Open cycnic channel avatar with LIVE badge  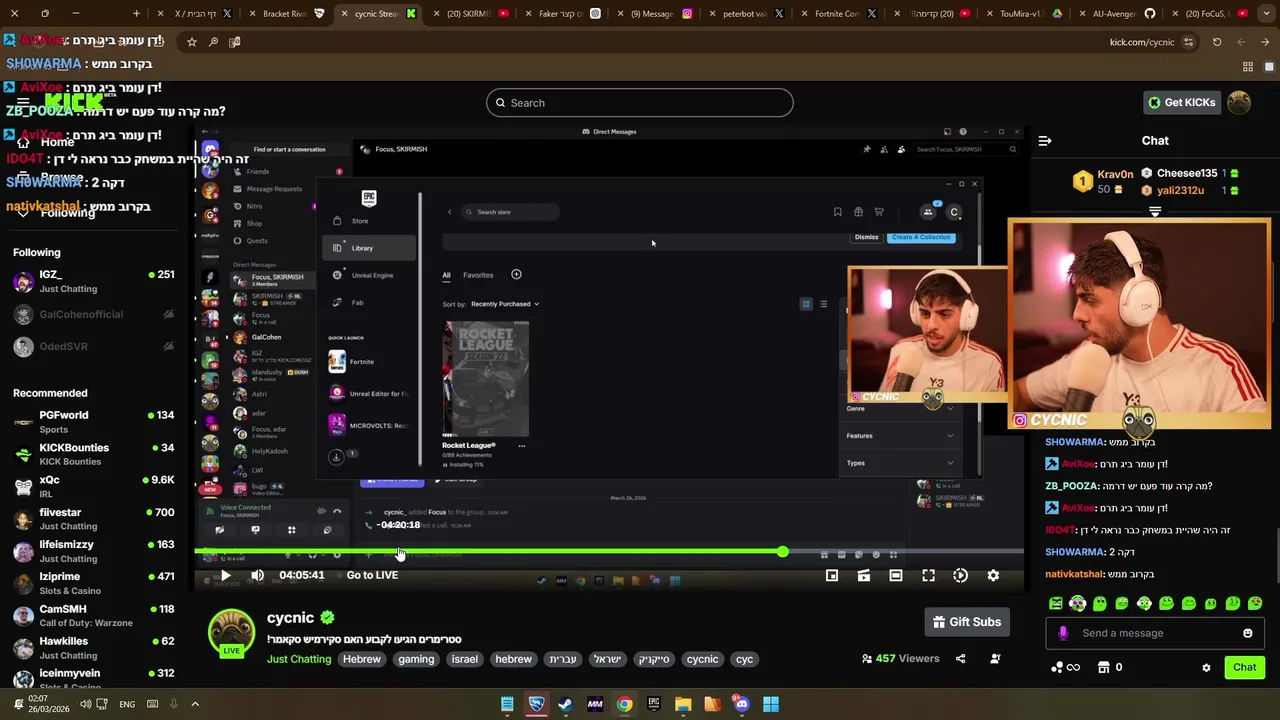[x=231, y=634]
